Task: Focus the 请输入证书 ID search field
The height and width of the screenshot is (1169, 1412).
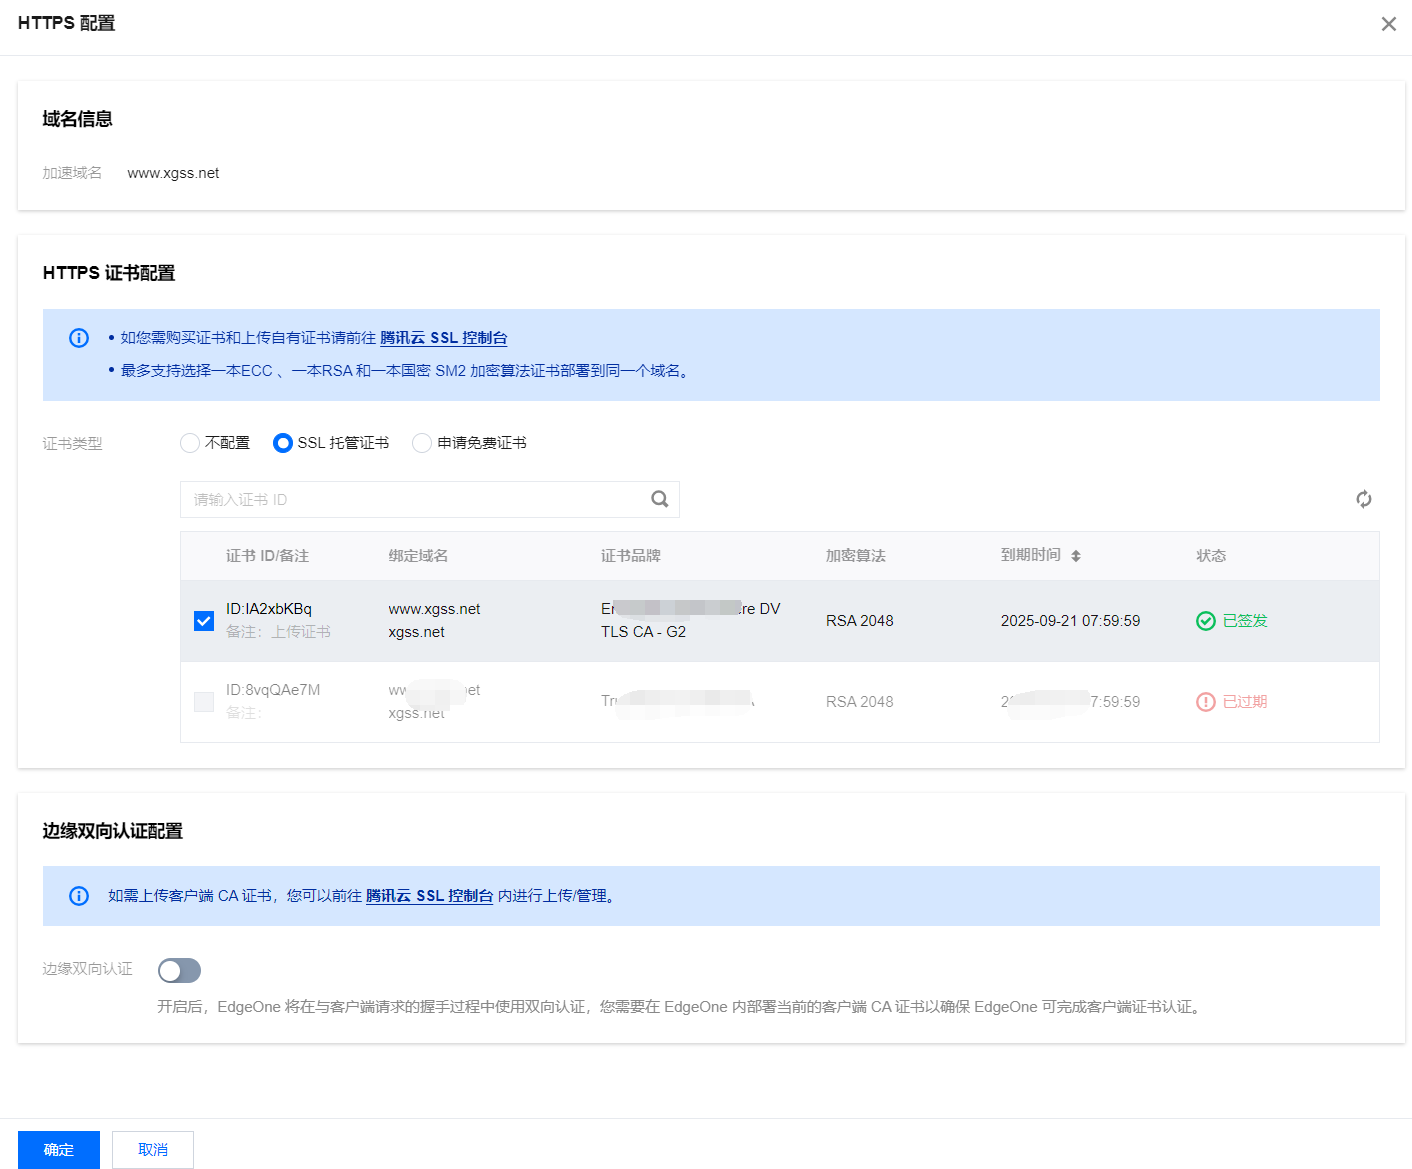Action: [x=430, y=499]
